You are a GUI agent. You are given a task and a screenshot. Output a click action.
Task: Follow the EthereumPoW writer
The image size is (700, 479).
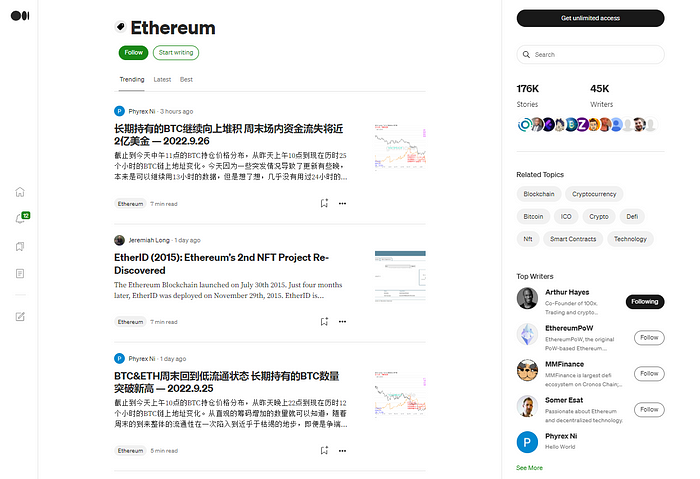click(649, 337)
